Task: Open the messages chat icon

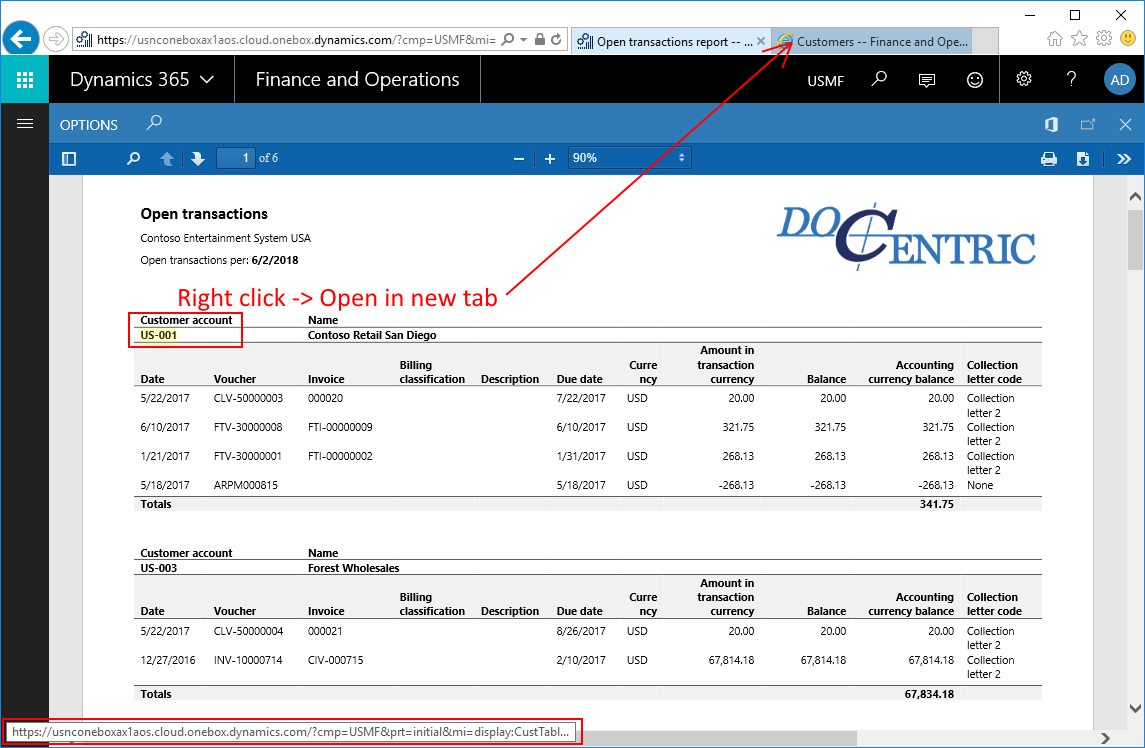Action: 927,80
